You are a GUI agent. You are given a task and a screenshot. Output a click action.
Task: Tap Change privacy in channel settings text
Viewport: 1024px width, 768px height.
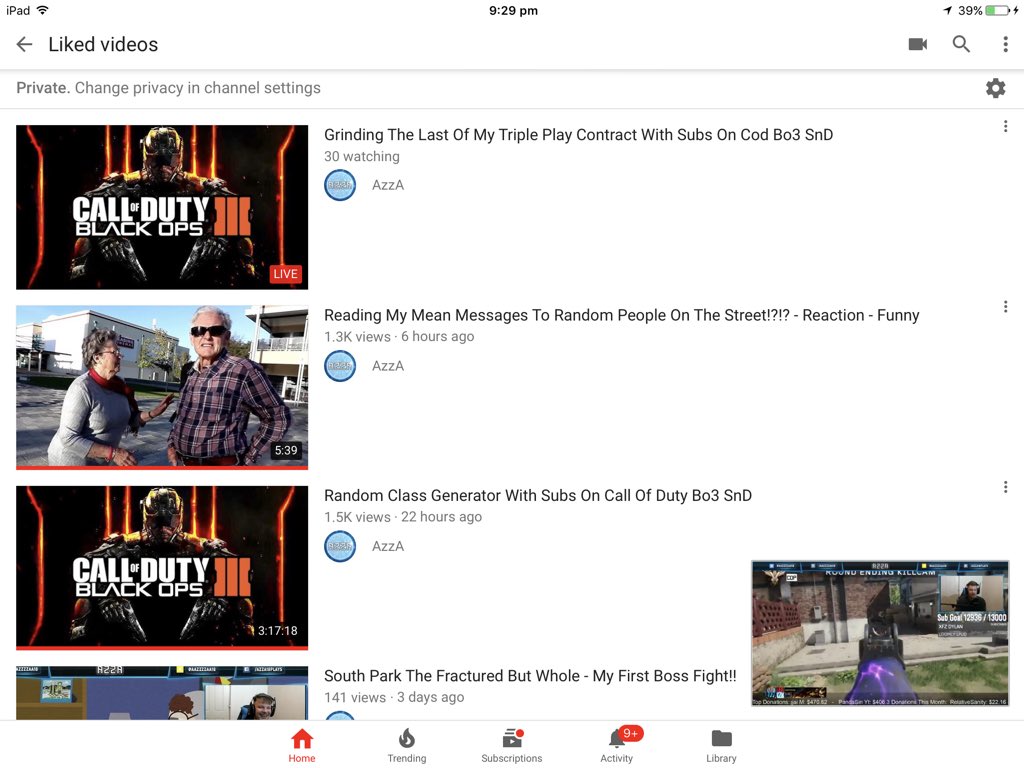[x=198, y=88]
